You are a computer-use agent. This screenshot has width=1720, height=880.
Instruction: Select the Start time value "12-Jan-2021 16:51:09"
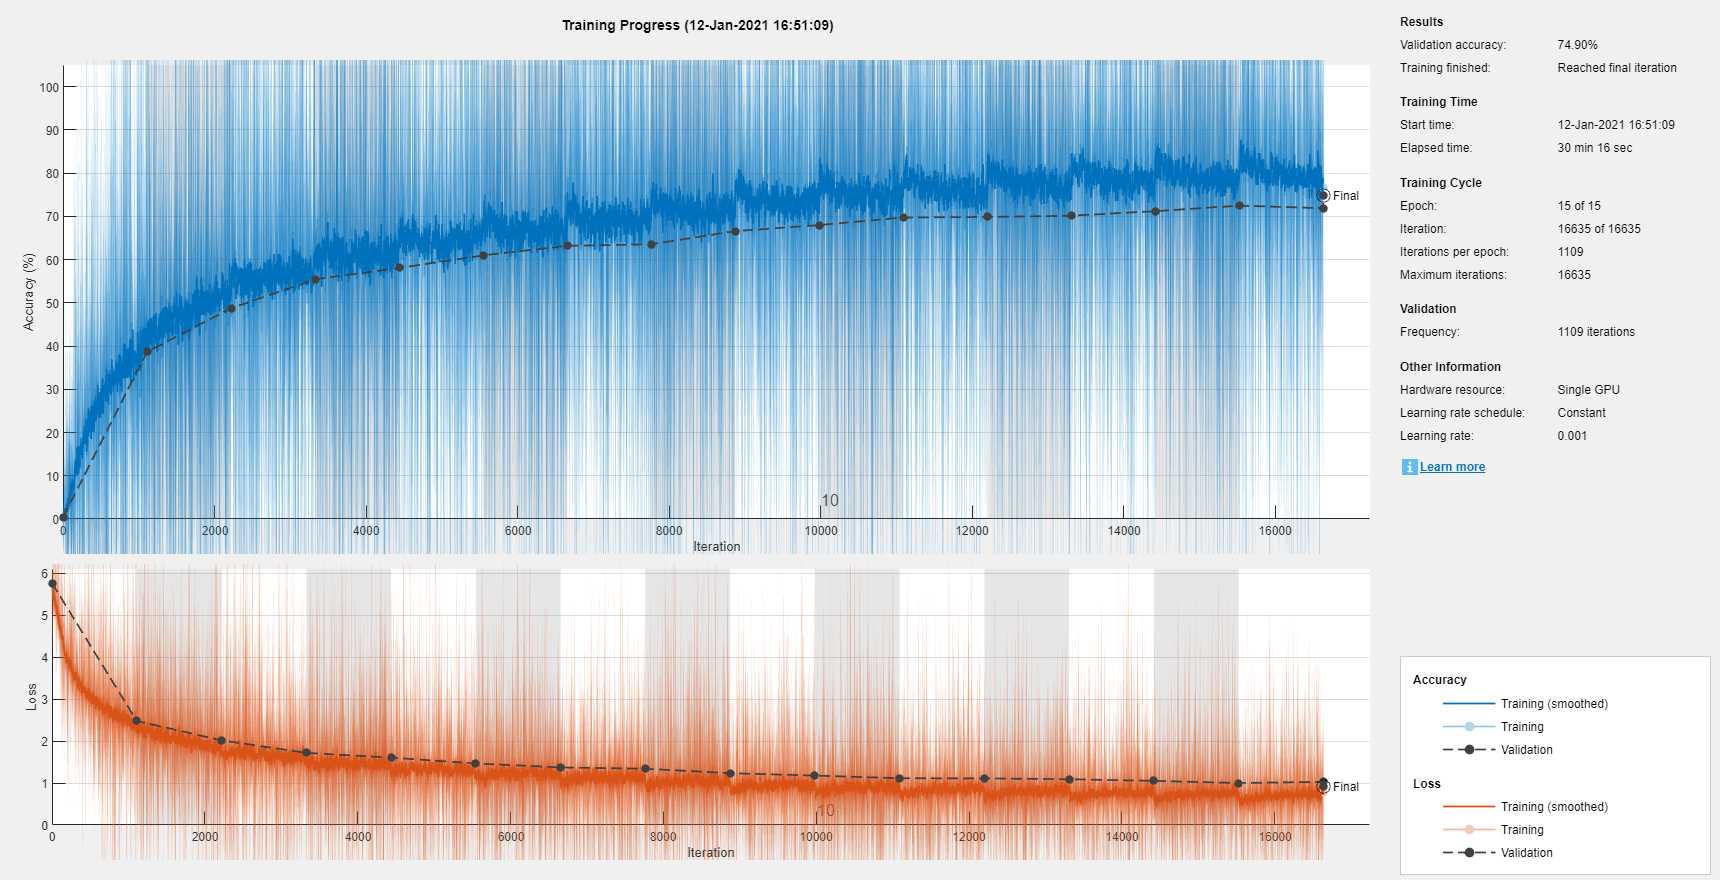point(1616,125)
